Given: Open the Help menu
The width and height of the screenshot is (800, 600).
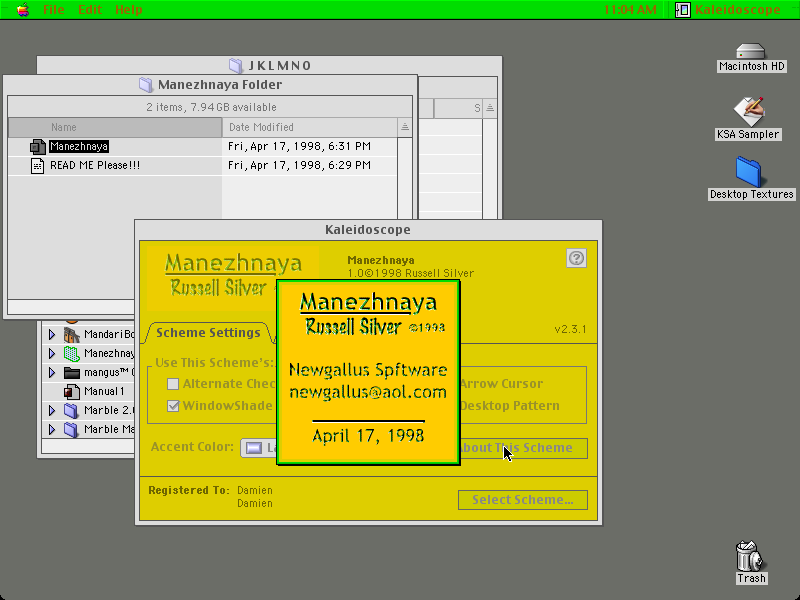Looking at the screenshot, I should click(129, 10).
